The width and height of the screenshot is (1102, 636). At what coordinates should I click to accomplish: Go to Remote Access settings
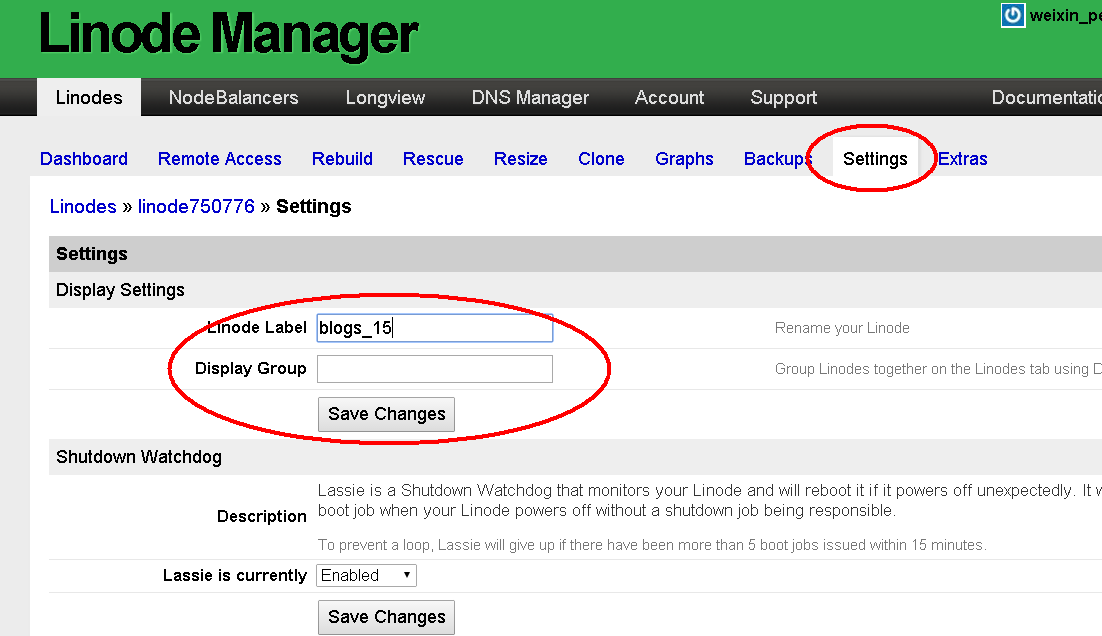coord(219,158)
